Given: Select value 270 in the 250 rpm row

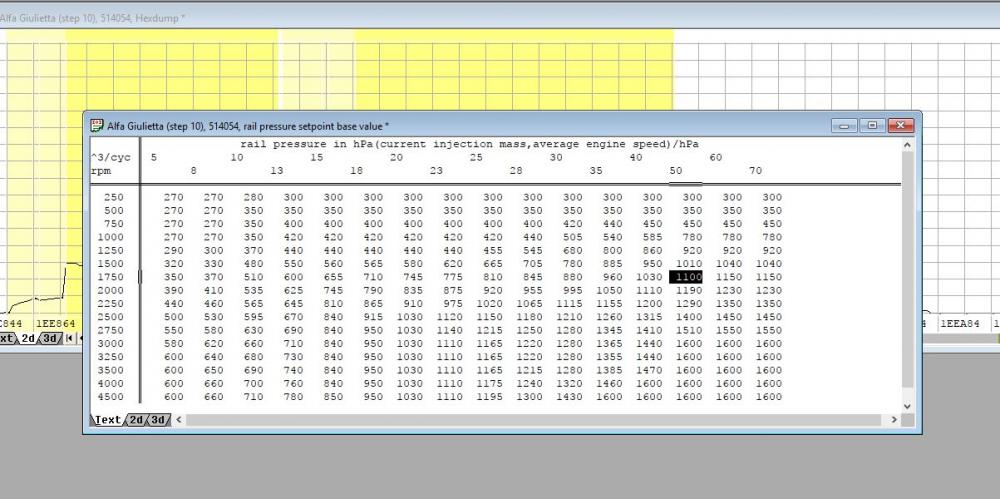Looking at the screenshot, I should [173, 198].
